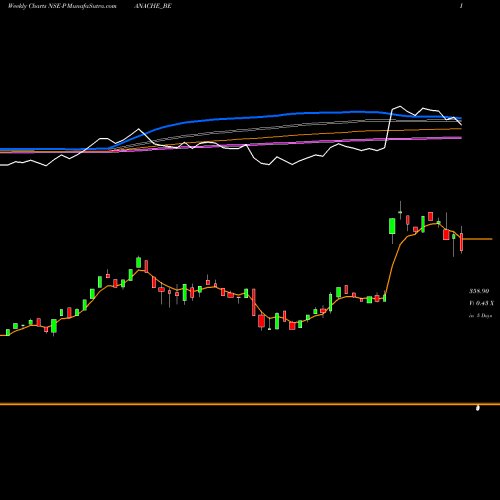Click the orange last-price level marker line
Image resolution: width=500 pixels, height=500 pixels.
(x=478, y=239)
